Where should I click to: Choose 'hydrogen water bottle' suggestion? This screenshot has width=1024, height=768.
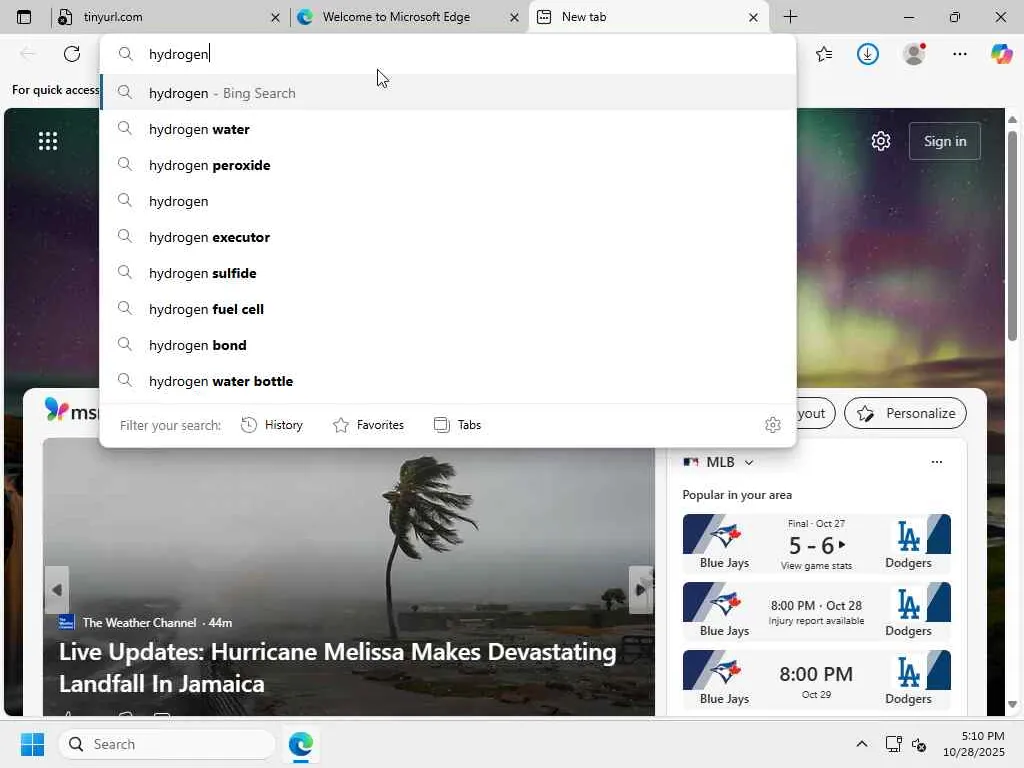click(x=448, y=381)
